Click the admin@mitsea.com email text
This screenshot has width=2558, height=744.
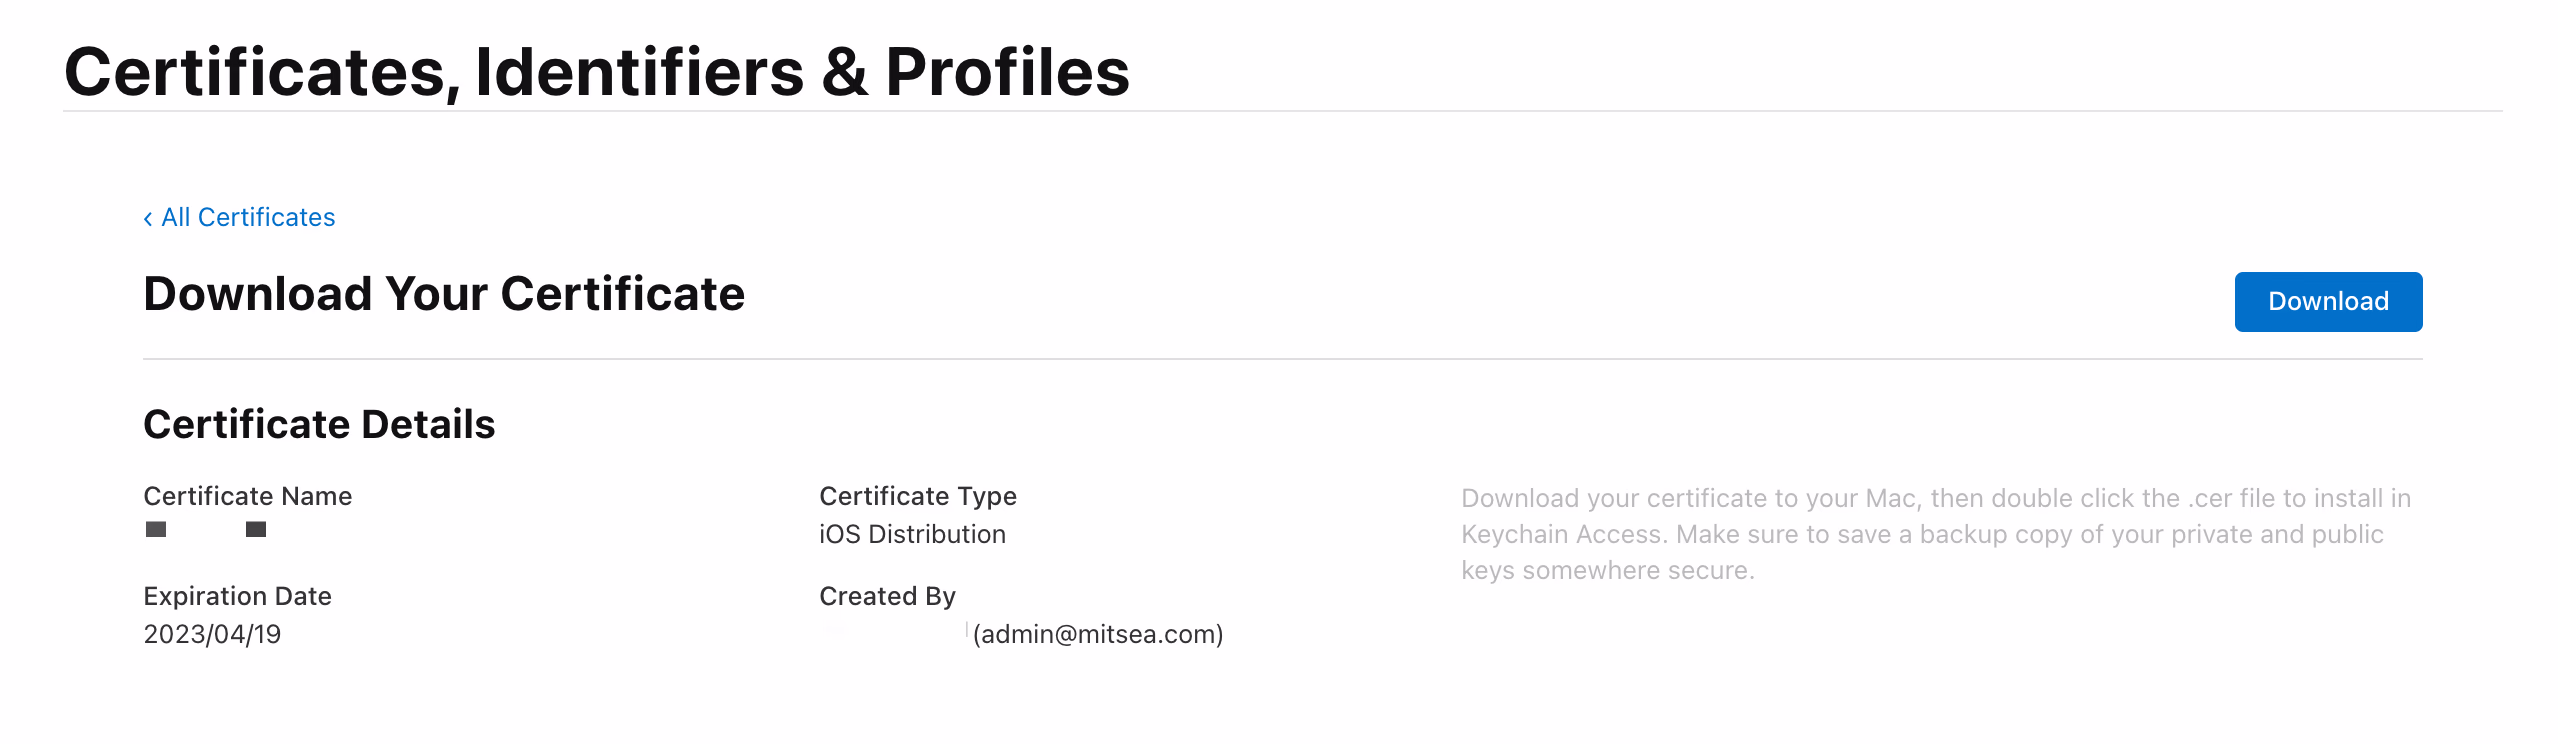click(x=1098, y=634)
